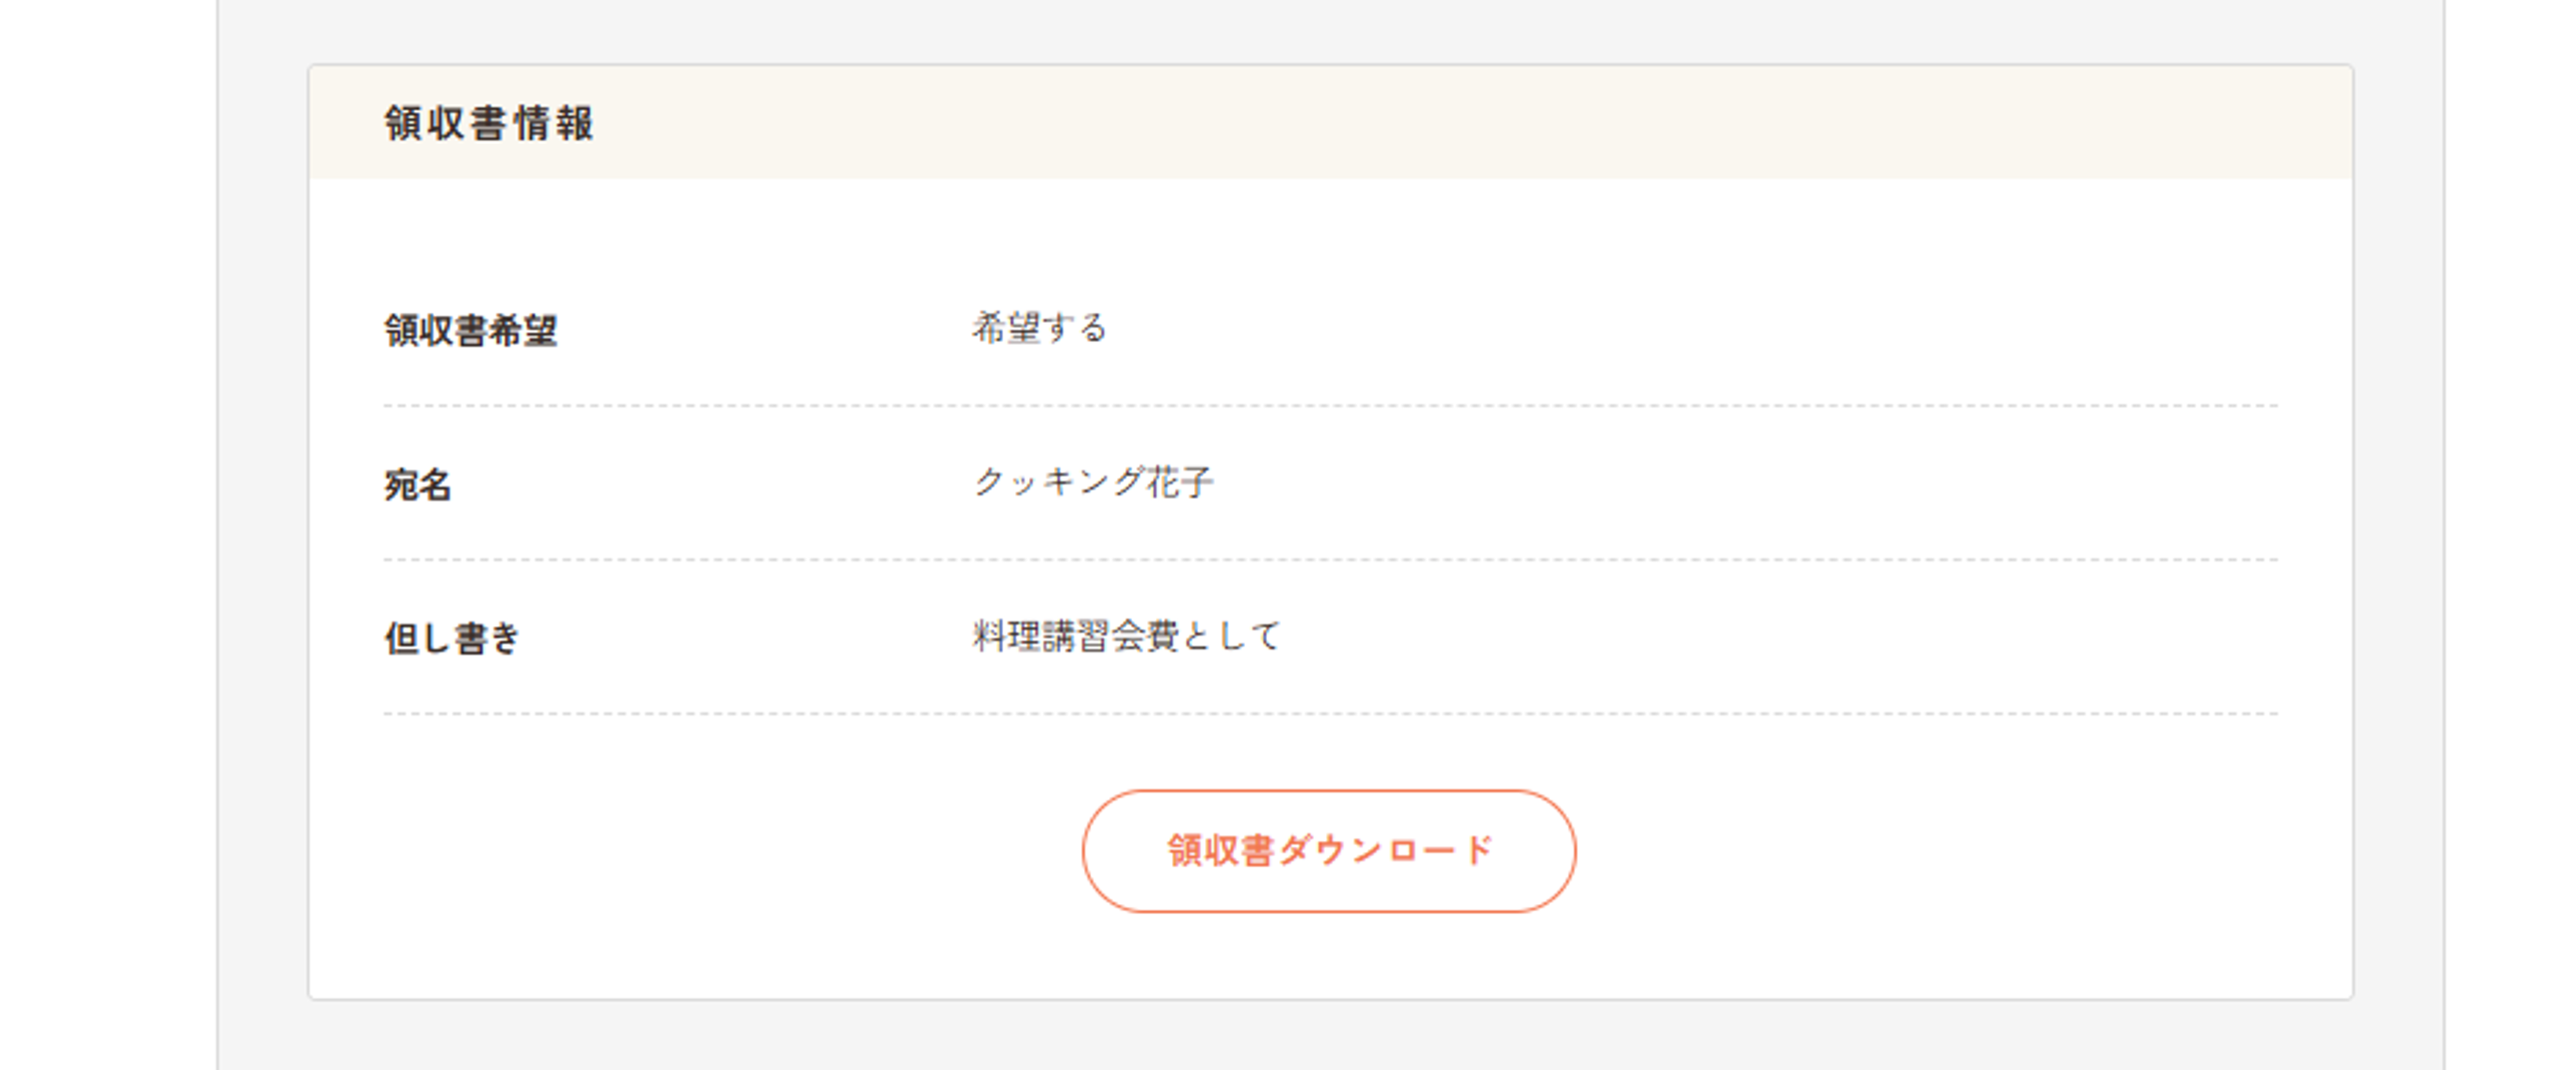Click the 料理講習会費として proviso text
The height and width of the screenshot is (1070, 2576).
tap(1126, 636)
